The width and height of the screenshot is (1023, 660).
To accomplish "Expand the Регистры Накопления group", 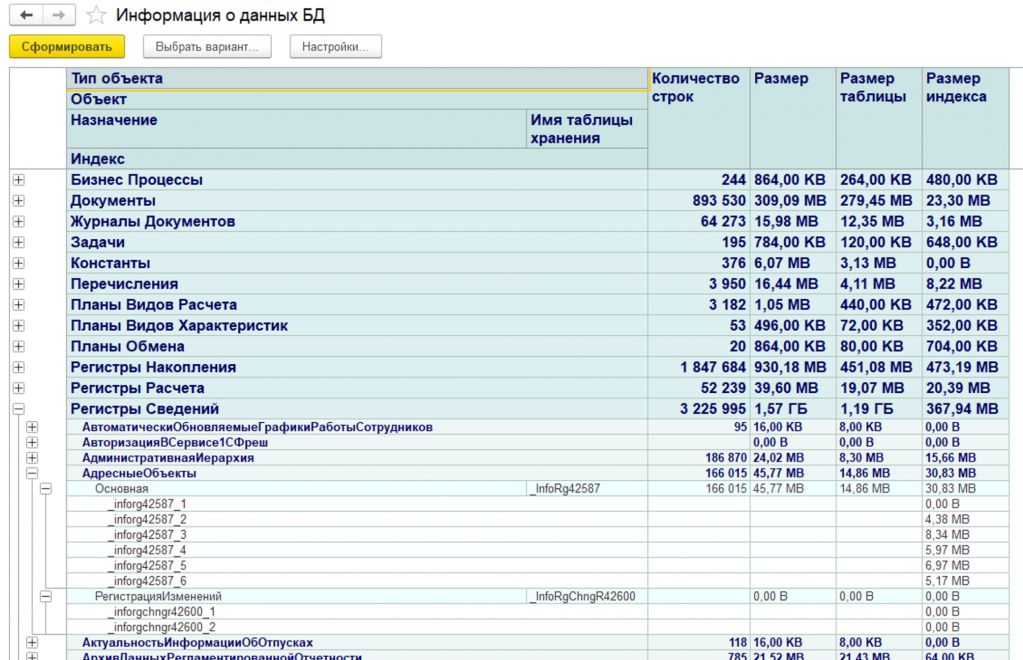I will point(19,368).
